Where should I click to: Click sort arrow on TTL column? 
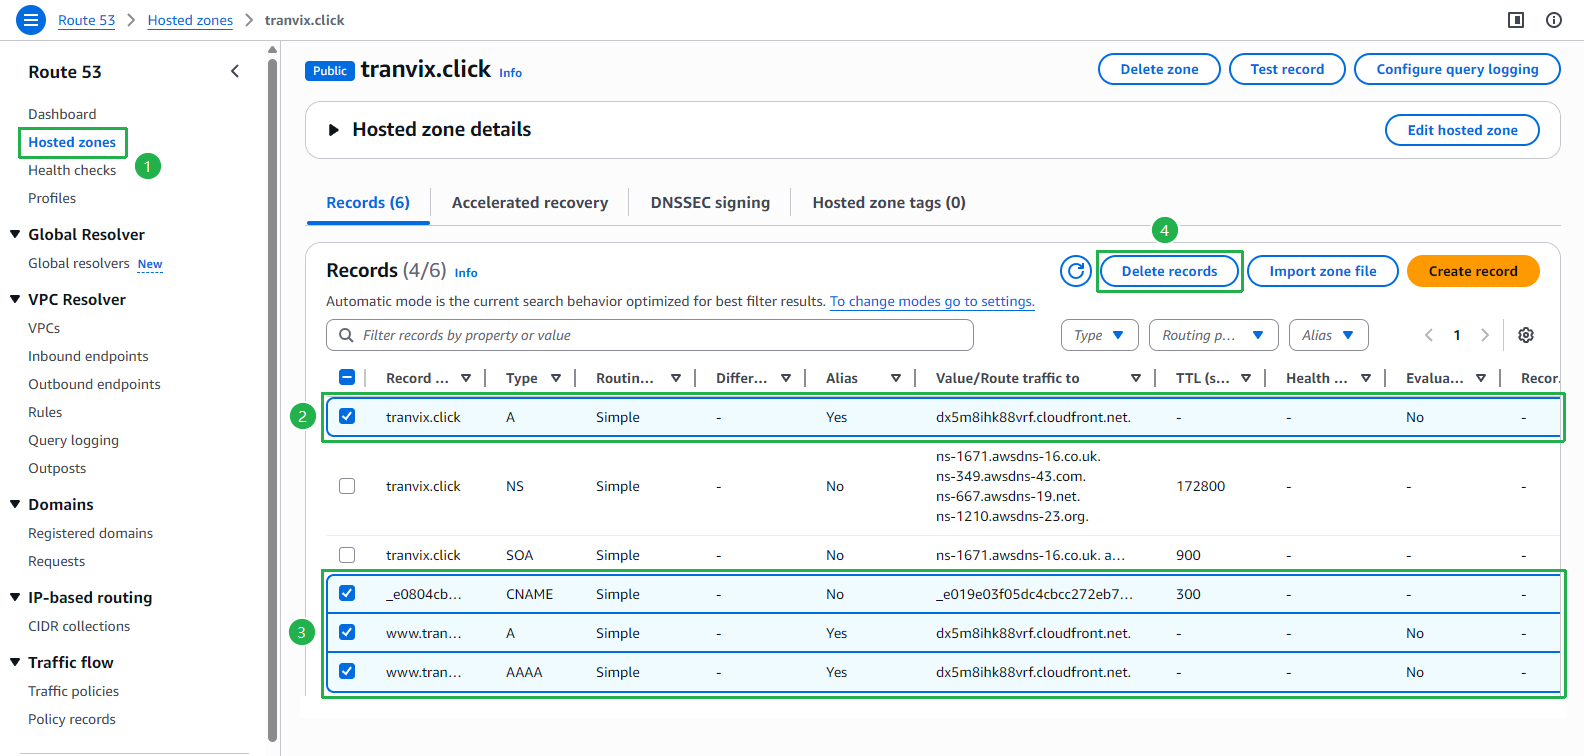1246,378
